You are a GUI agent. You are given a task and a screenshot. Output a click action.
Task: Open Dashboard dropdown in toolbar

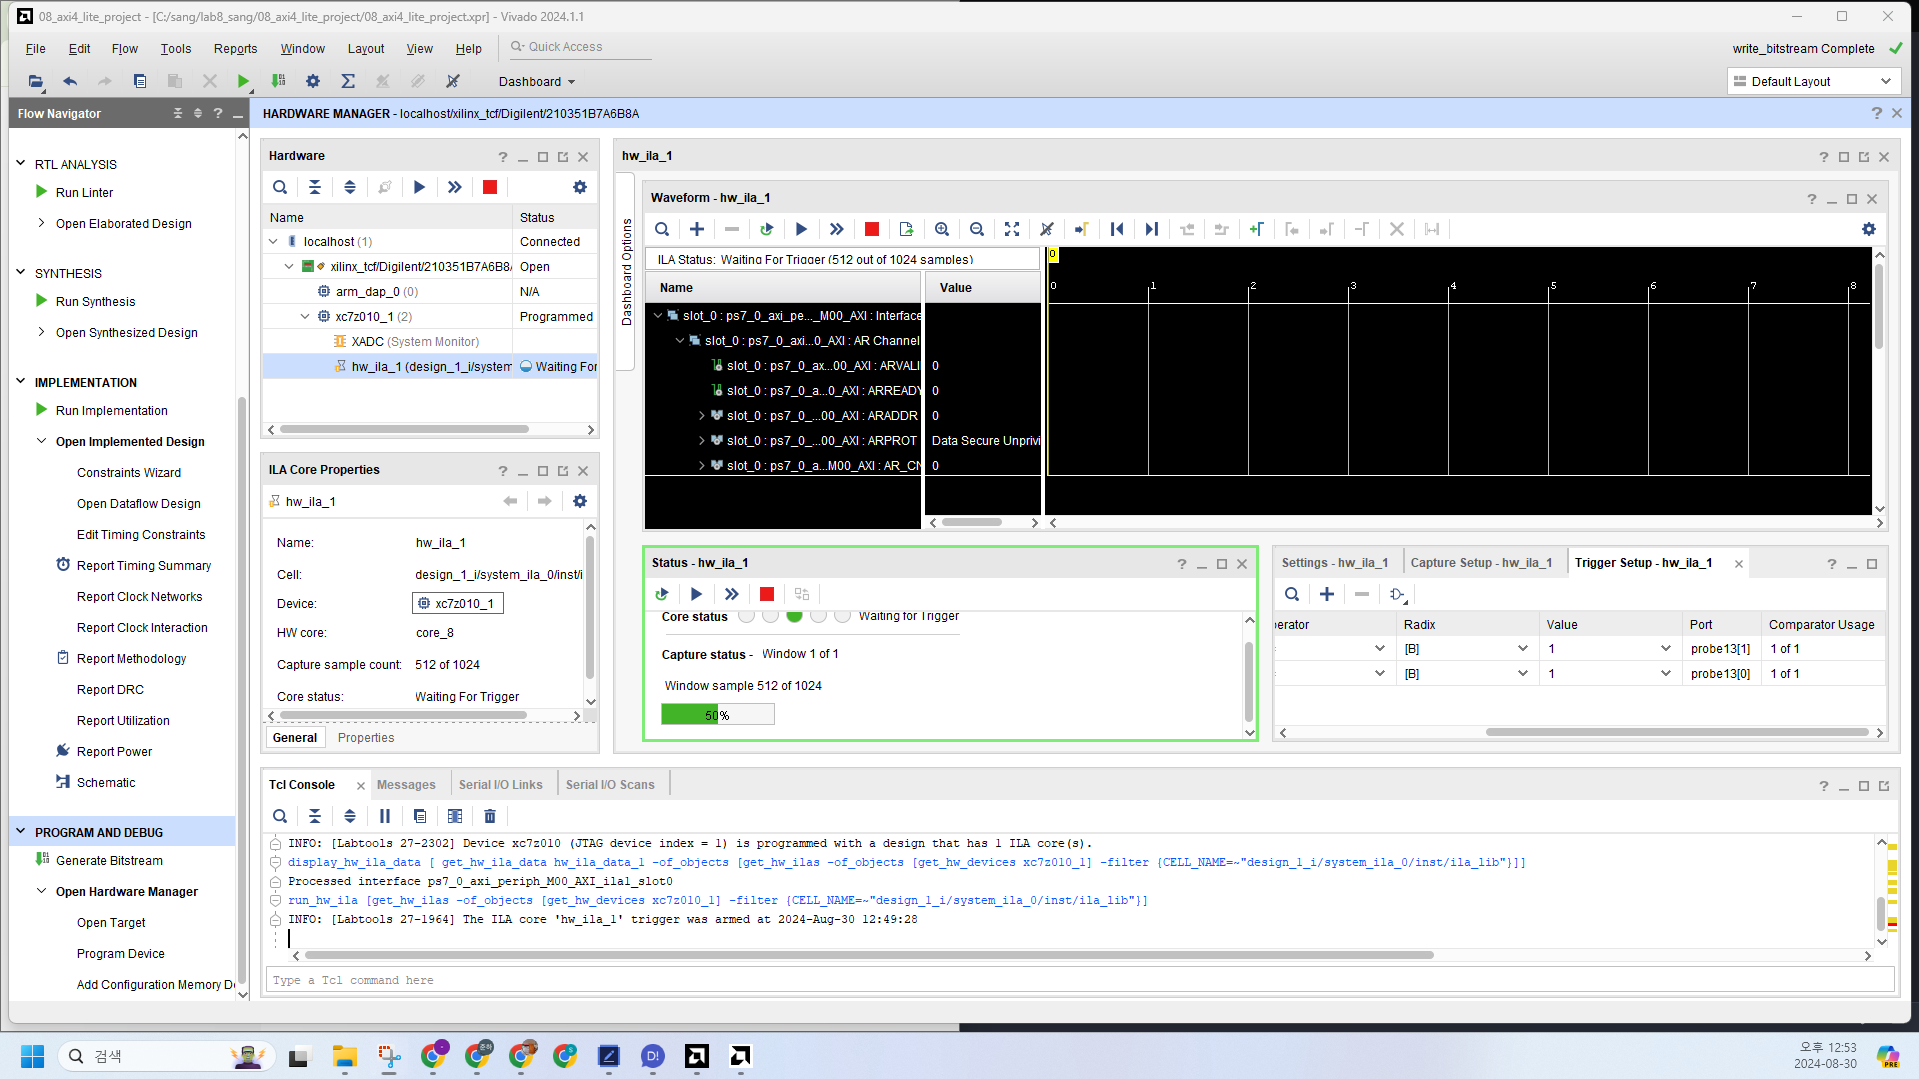pyautogui.click(x=537, y=81)
